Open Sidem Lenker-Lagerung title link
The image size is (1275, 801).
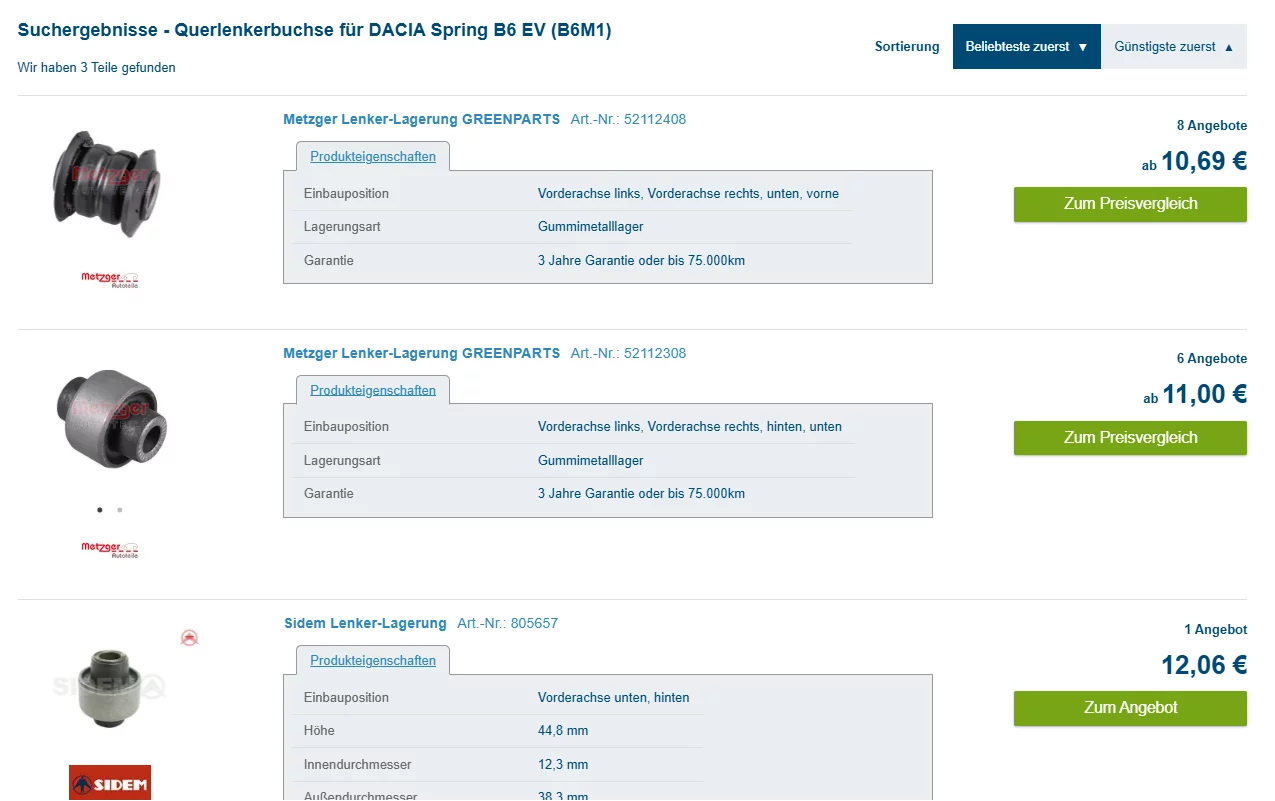365,624
